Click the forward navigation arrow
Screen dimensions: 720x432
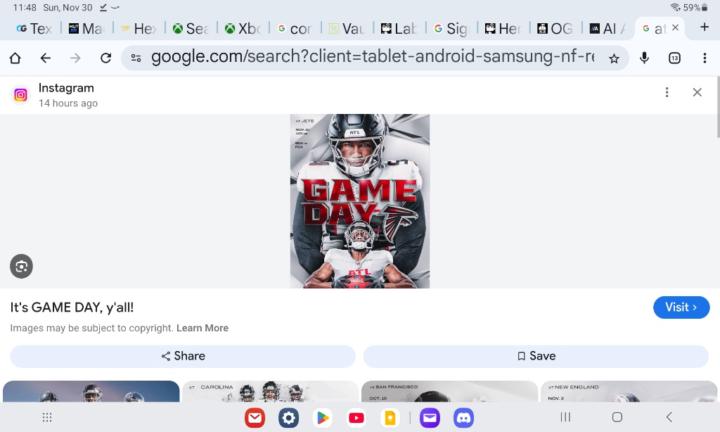click(x=75, y=58)
